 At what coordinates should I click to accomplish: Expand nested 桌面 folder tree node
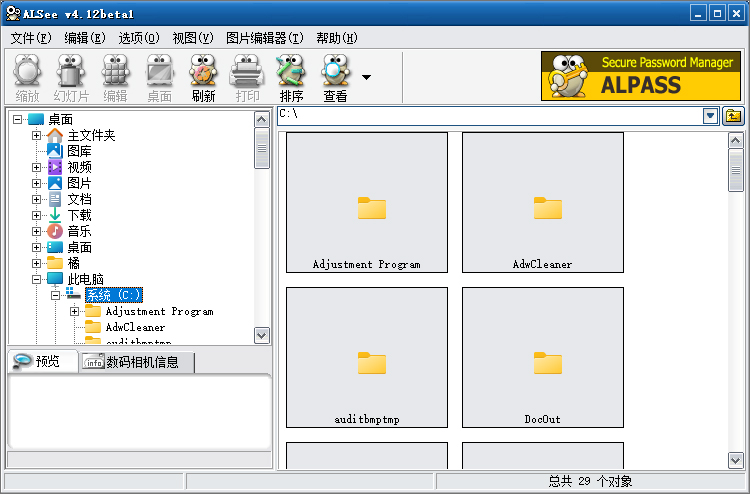point(36,247)
